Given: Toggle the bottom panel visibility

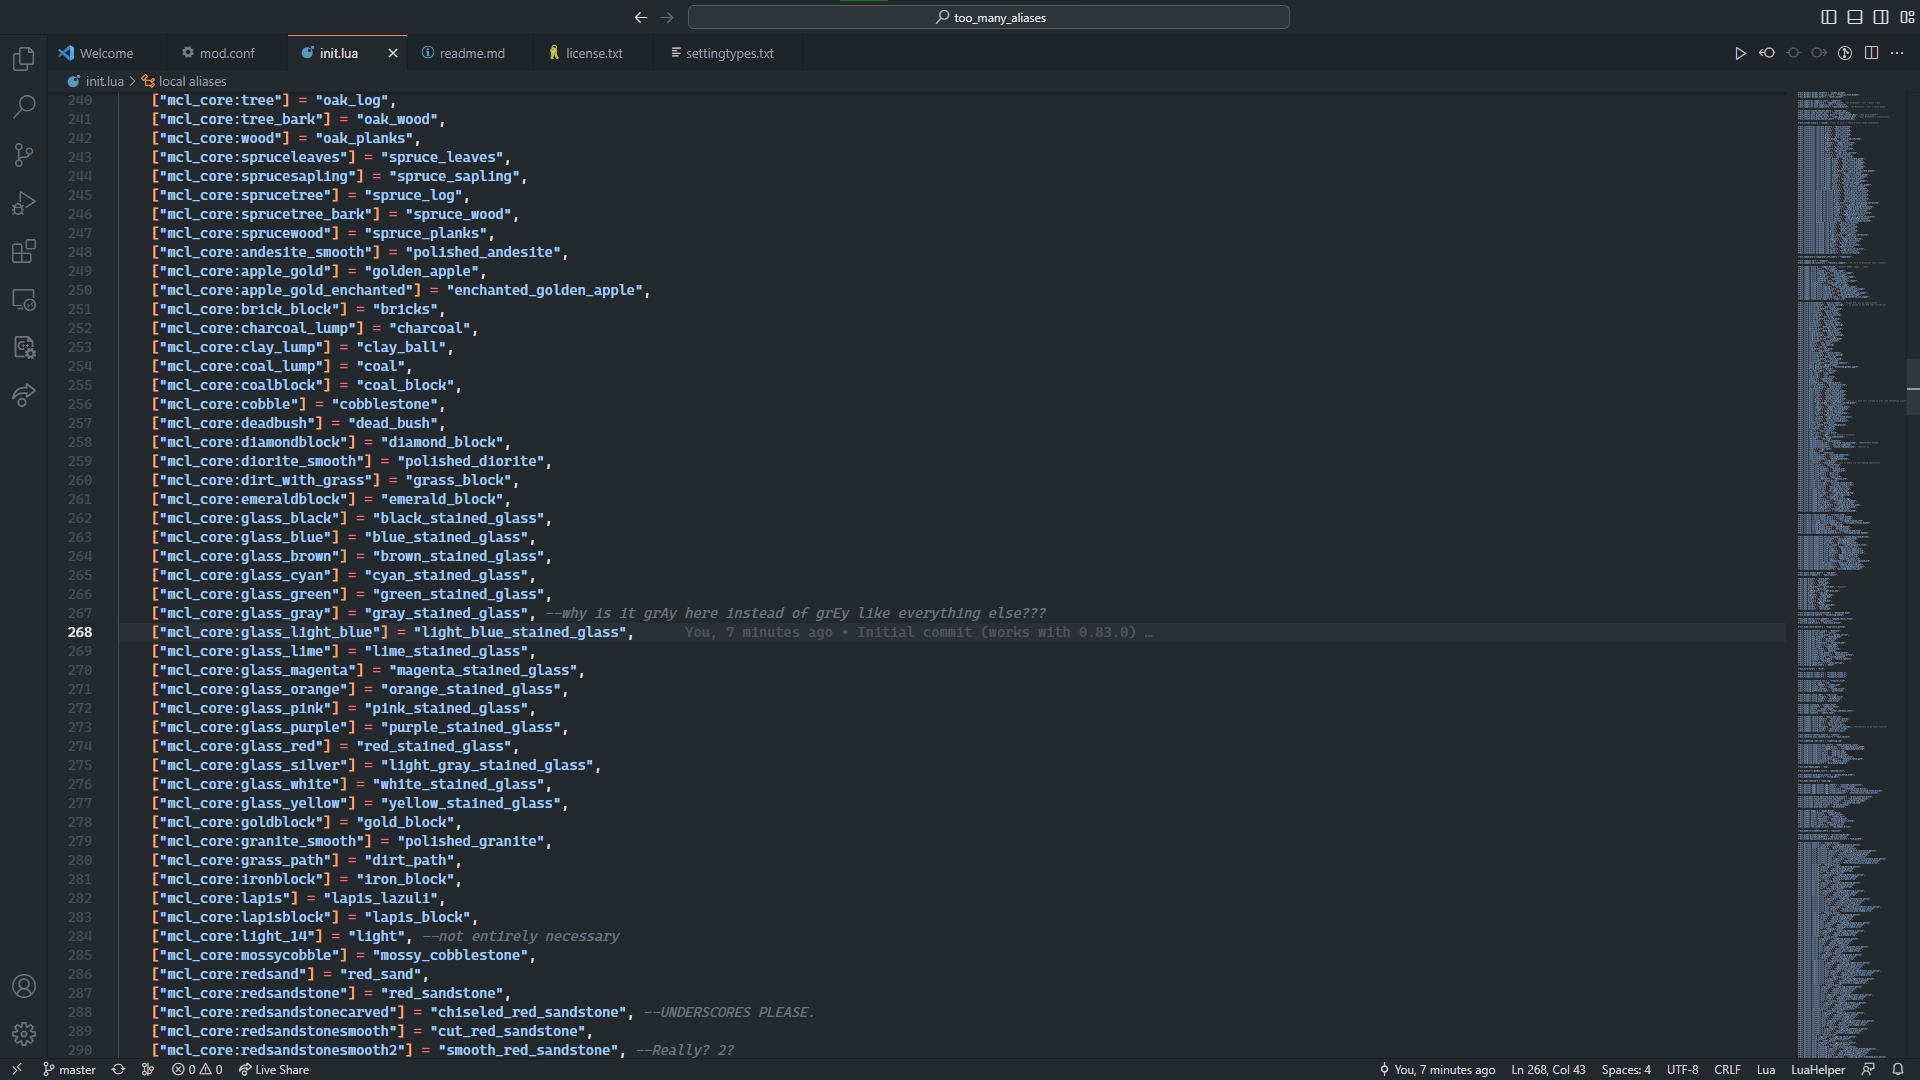Looking at the screenshot, I should coord(1855,17).
